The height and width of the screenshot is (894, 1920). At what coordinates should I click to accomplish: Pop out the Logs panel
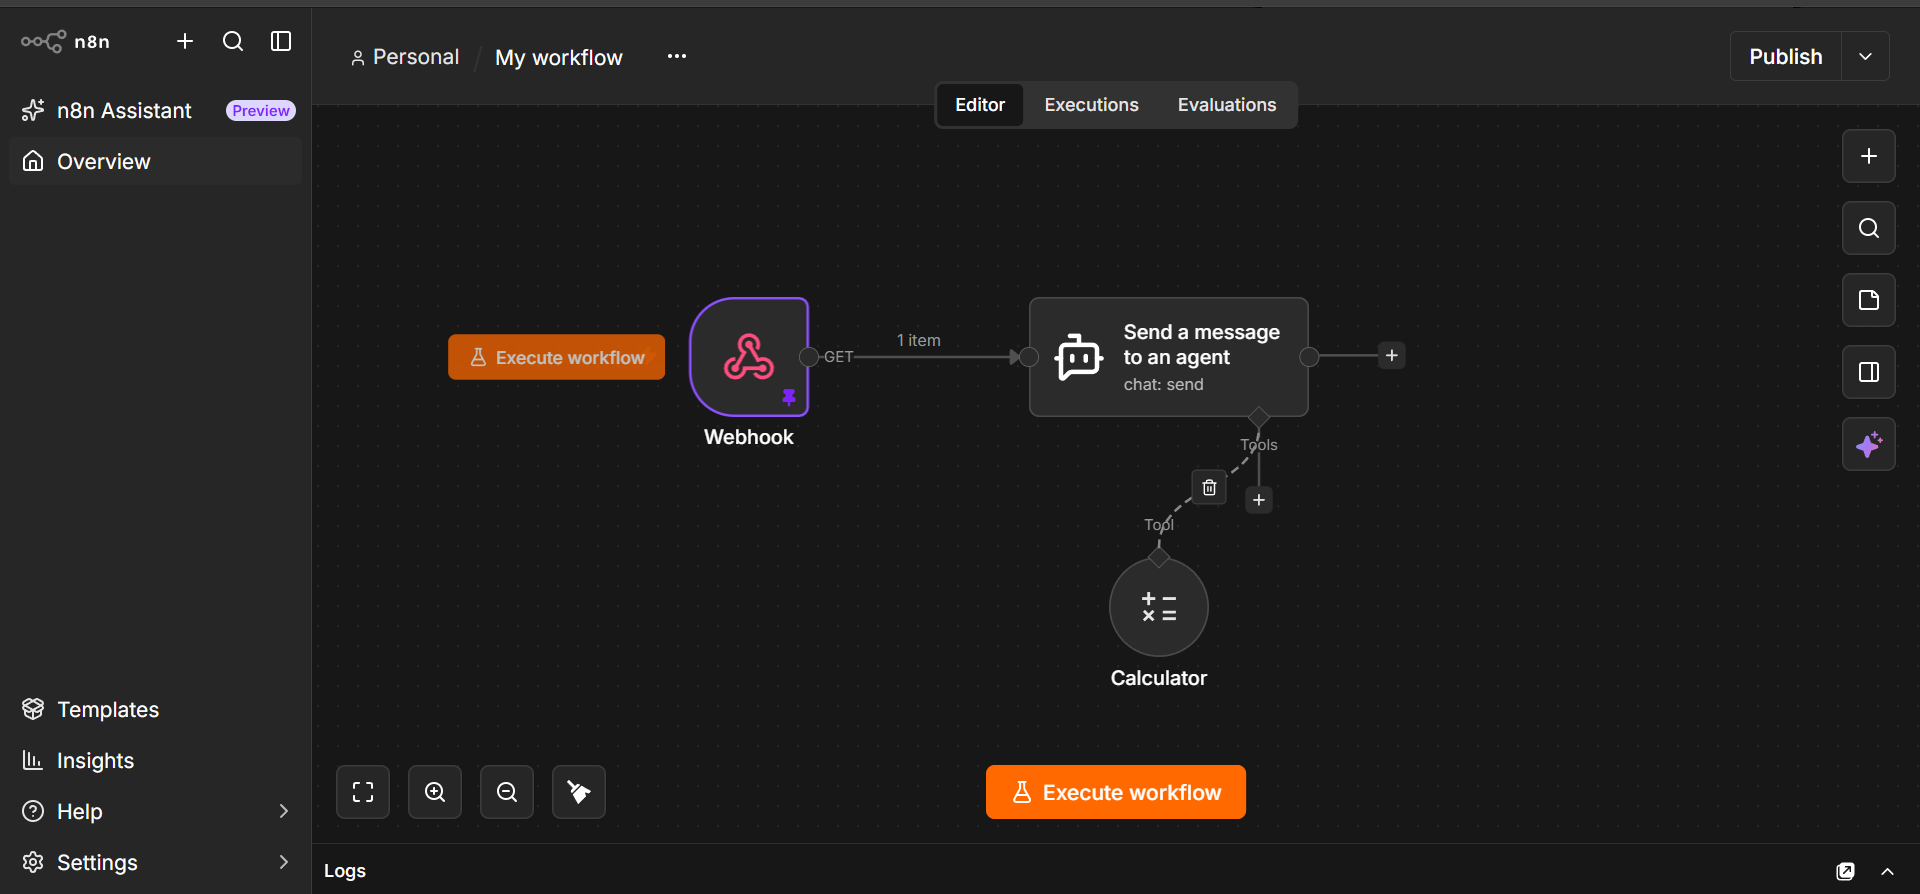pos(1846,871)
